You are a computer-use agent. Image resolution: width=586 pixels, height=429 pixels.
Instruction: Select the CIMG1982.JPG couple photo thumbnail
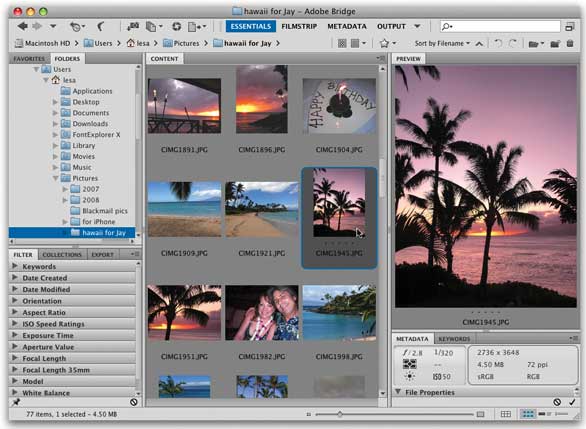pos(262,313)
